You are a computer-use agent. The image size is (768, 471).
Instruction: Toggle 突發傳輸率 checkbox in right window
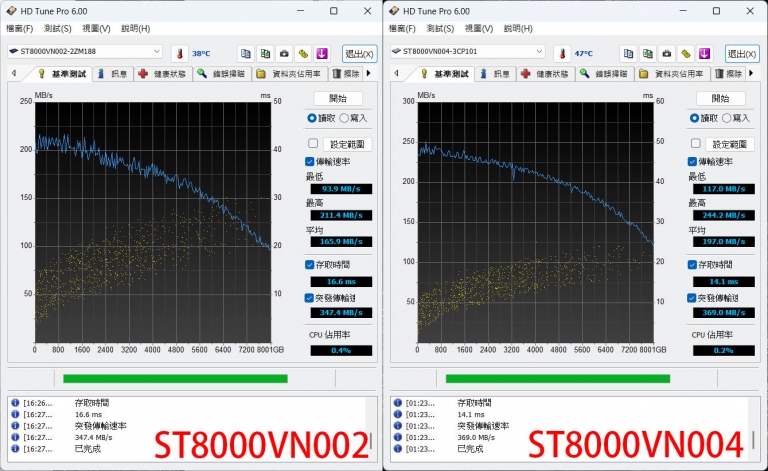click(x=692, y=298)
